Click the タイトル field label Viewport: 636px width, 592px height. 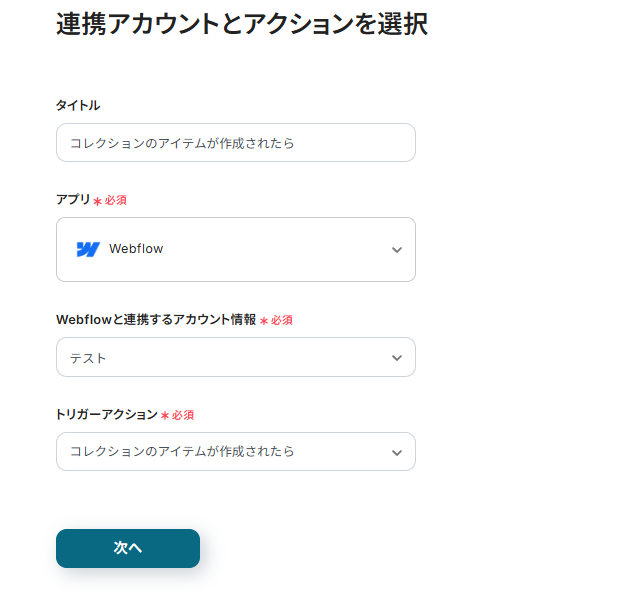pyautogui.click(x=78, y=105)
